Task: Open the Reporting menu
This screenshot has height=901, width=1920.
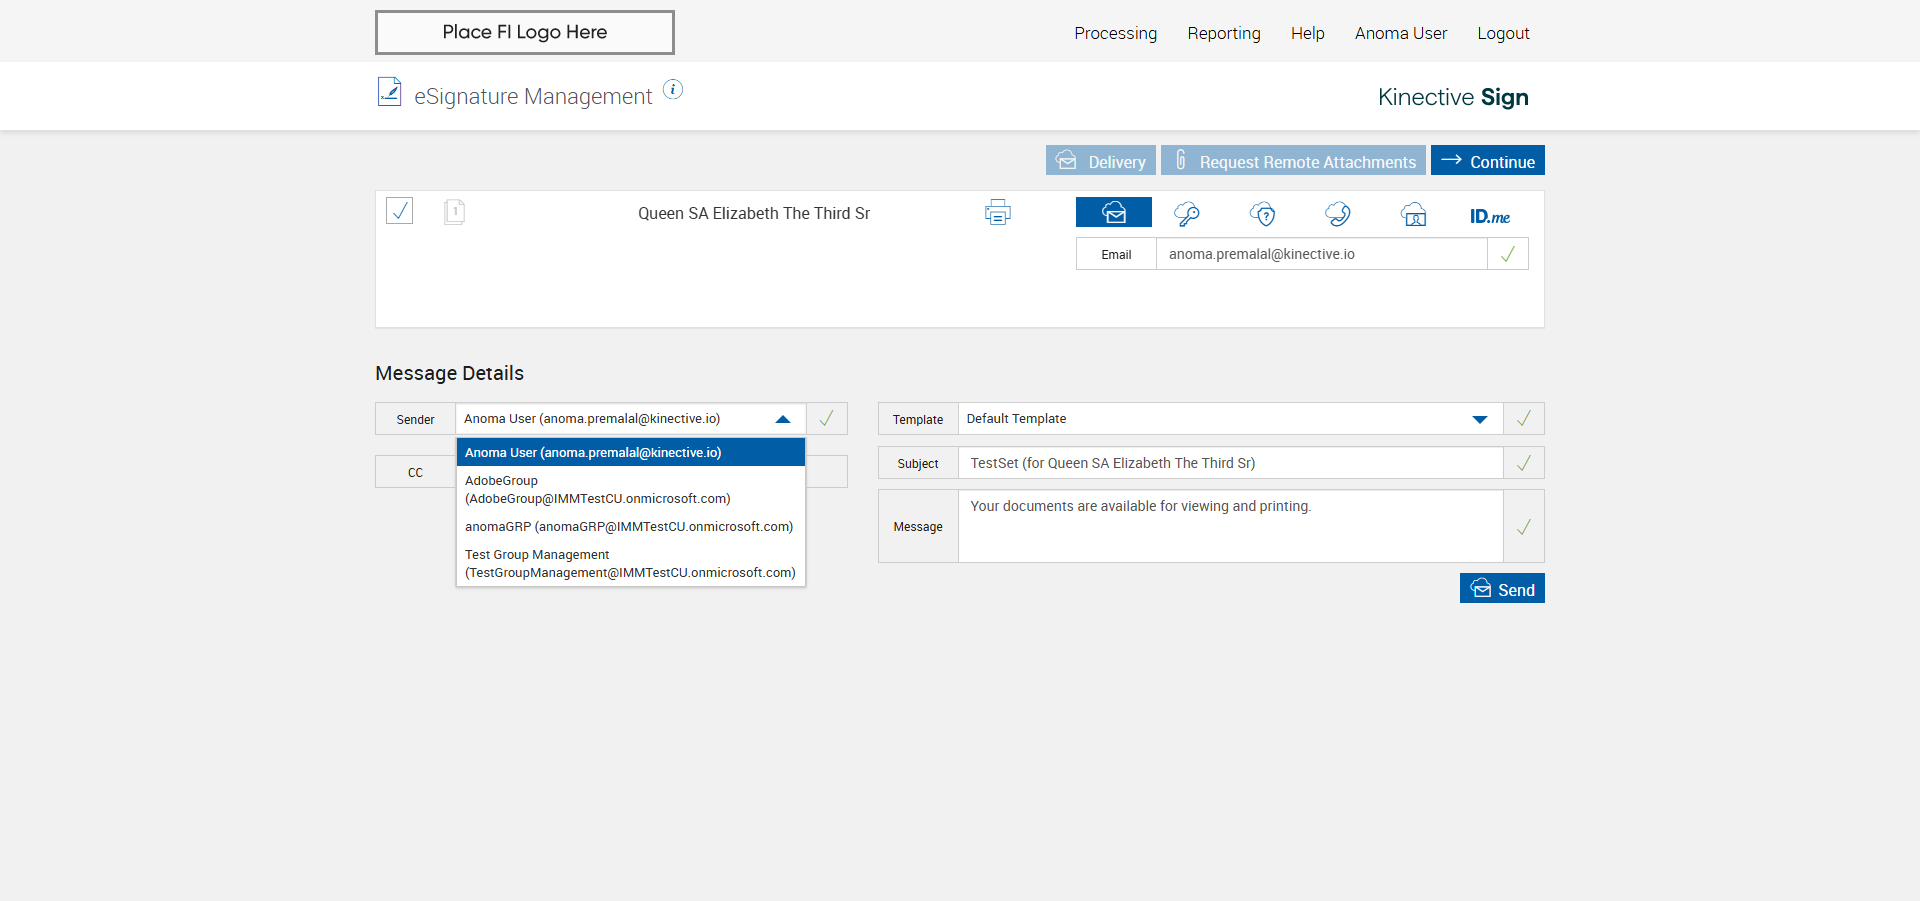Action: [1223, 33]
